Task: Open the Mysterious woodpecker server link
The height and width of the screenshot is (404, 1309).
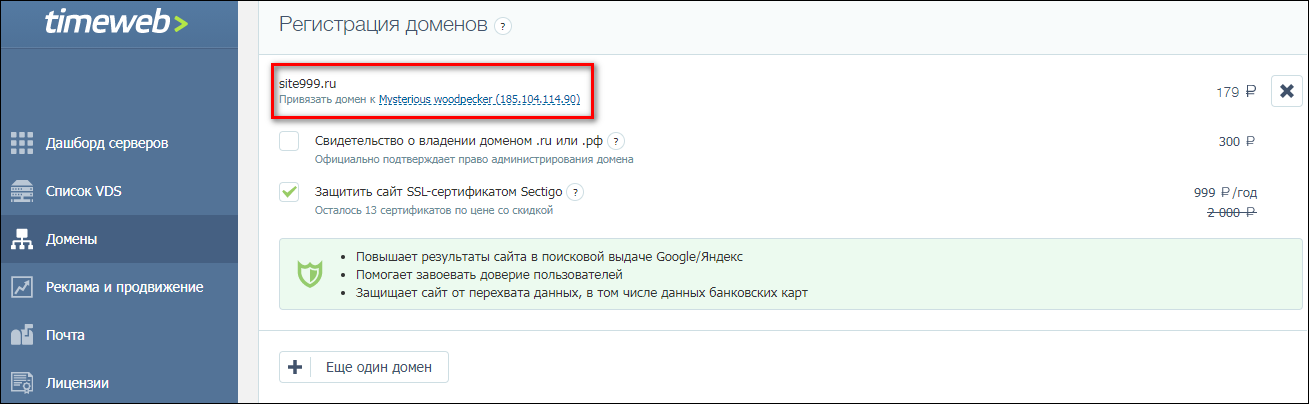Action: coord(479,100)
